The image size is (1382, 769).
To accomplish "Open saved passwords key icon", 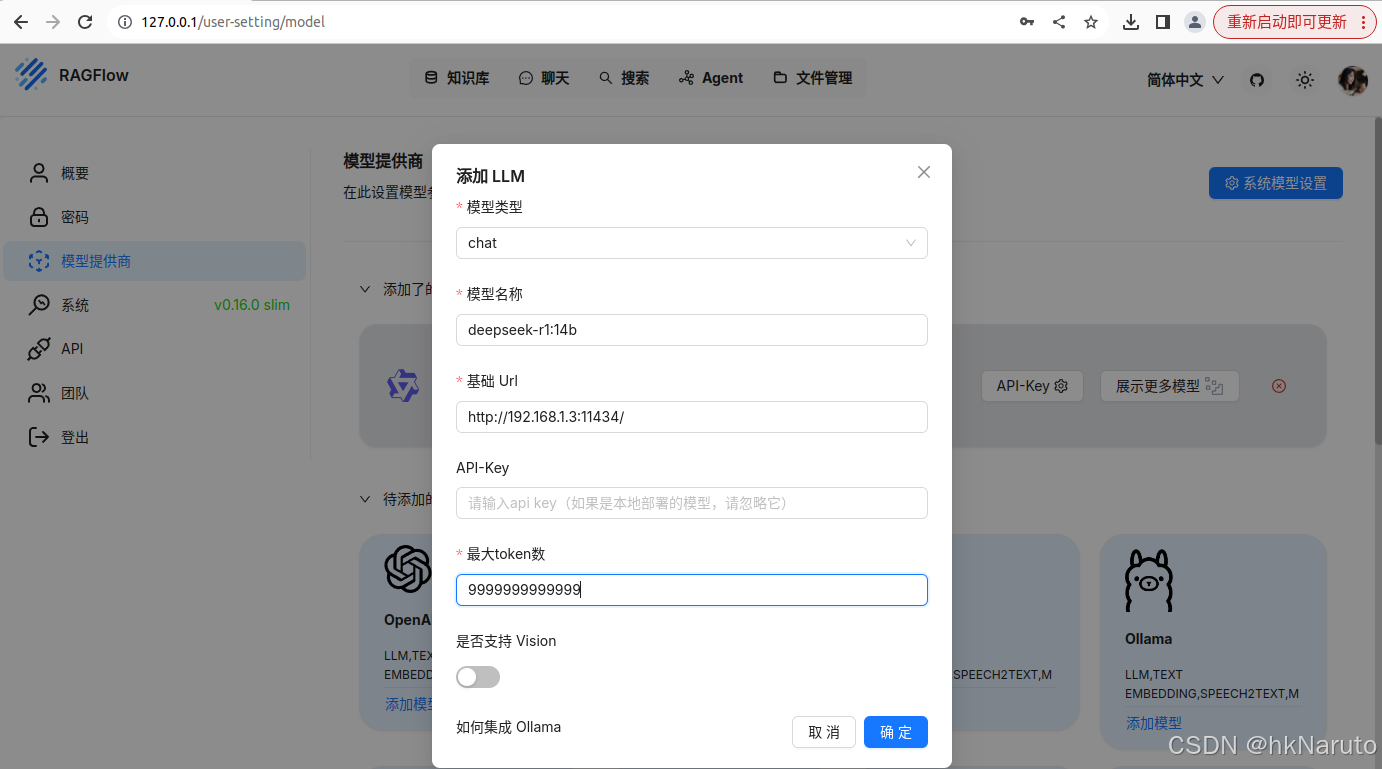I will pos(1027,22).
